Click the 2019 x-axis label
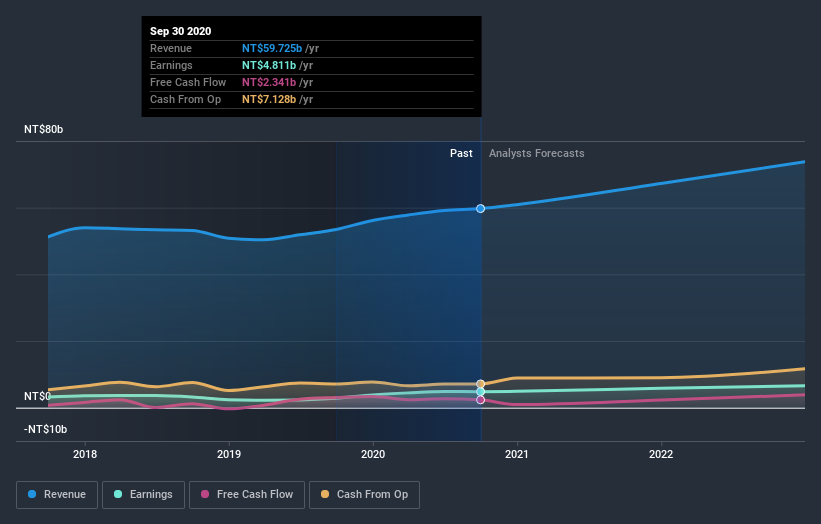The width and height of the screenshot is (821, 524). pos(229,454)
